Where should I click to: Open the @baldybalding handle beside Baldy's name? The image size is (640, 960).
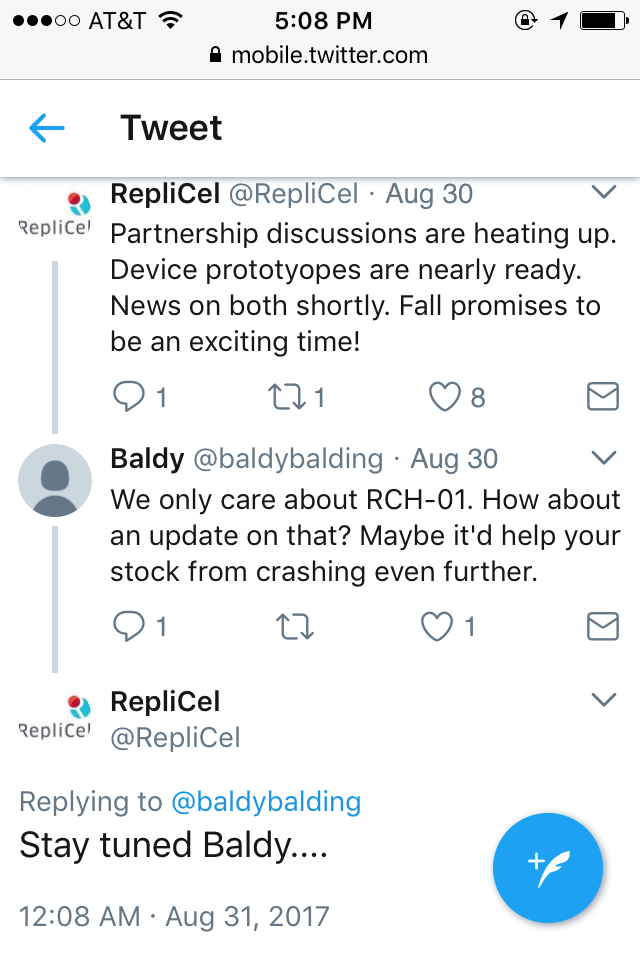pyautogui.click(x=288, y=459)
